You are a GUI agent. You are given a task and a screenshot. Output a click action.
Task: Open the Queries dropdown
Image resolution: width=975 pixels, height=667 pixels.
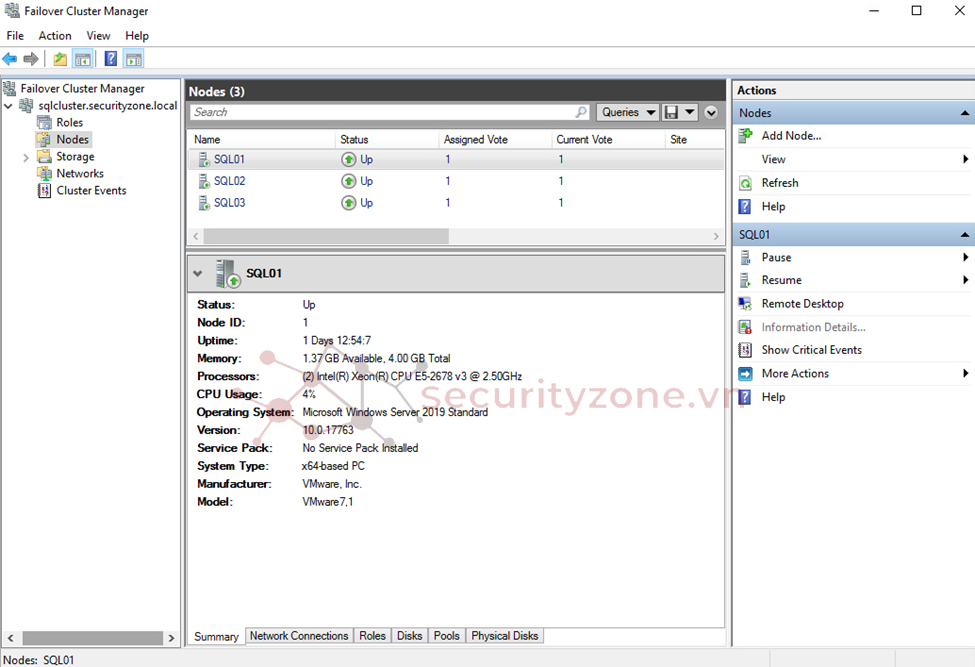point(628,113)
